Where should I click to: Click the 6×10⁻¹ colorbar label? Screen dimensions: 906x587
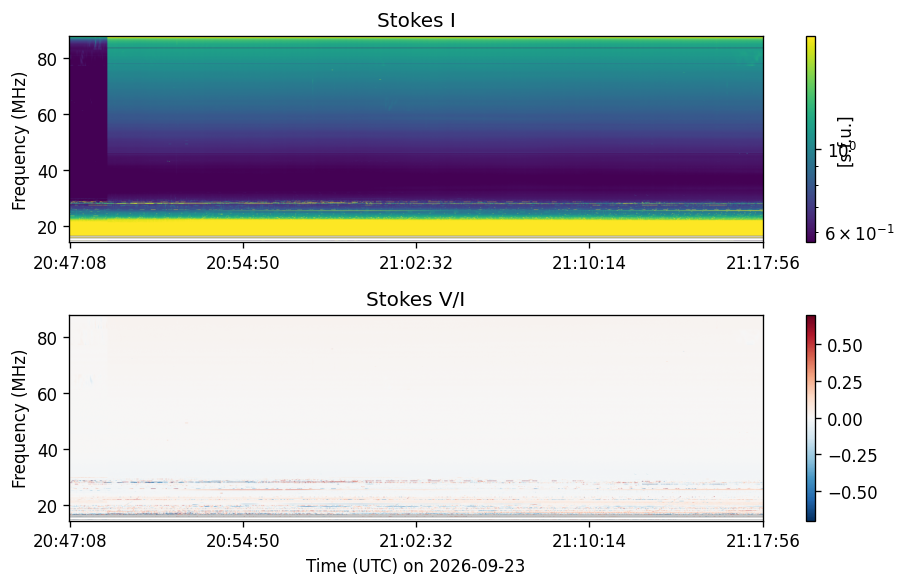pyautogui.click(x=859, y=233)
